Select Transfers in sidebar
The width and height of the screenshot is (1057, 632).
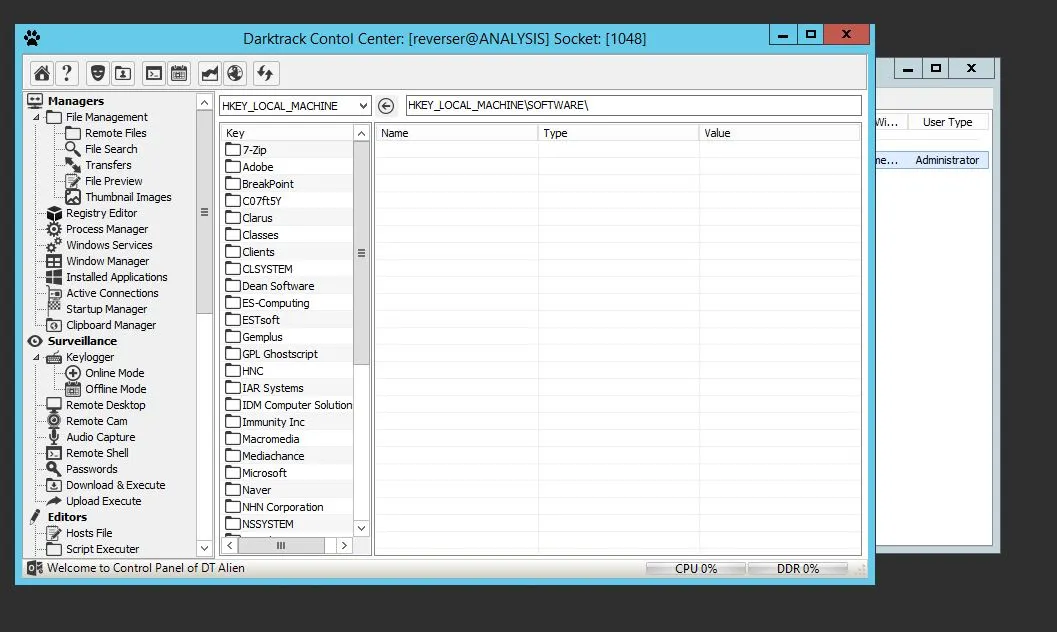[x=108, y=165]
